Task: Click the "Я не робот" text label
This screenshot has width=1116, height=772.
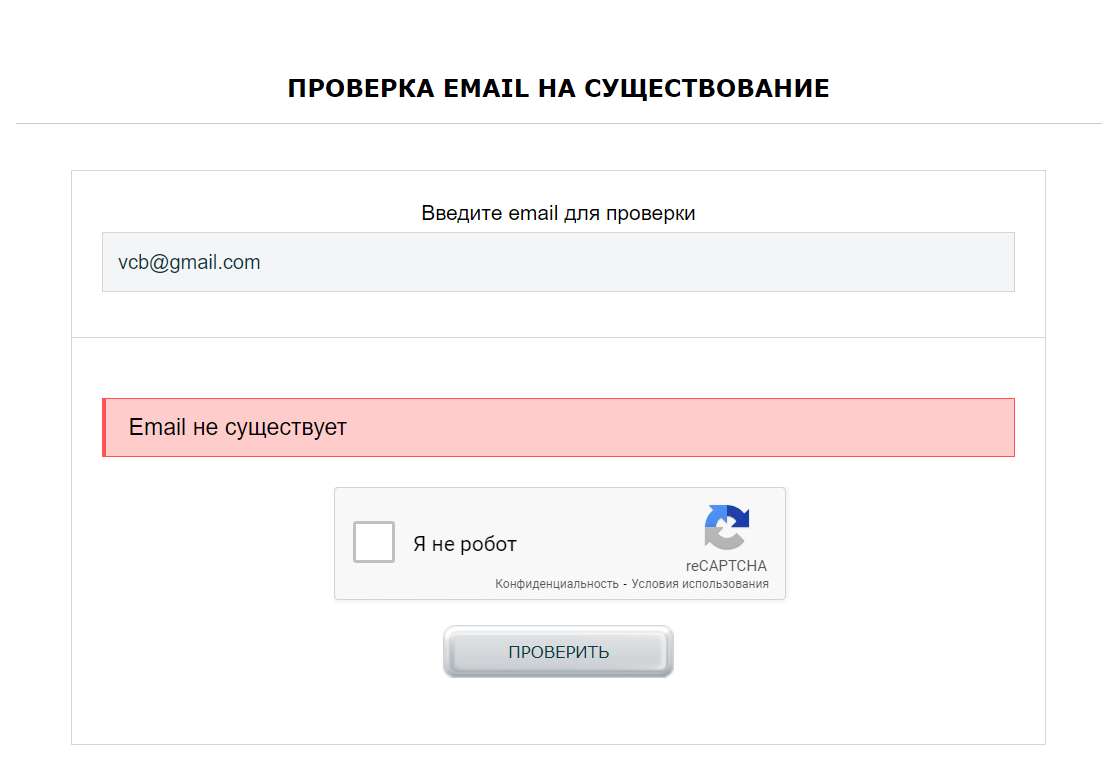Action: click(x=465, y=544)
